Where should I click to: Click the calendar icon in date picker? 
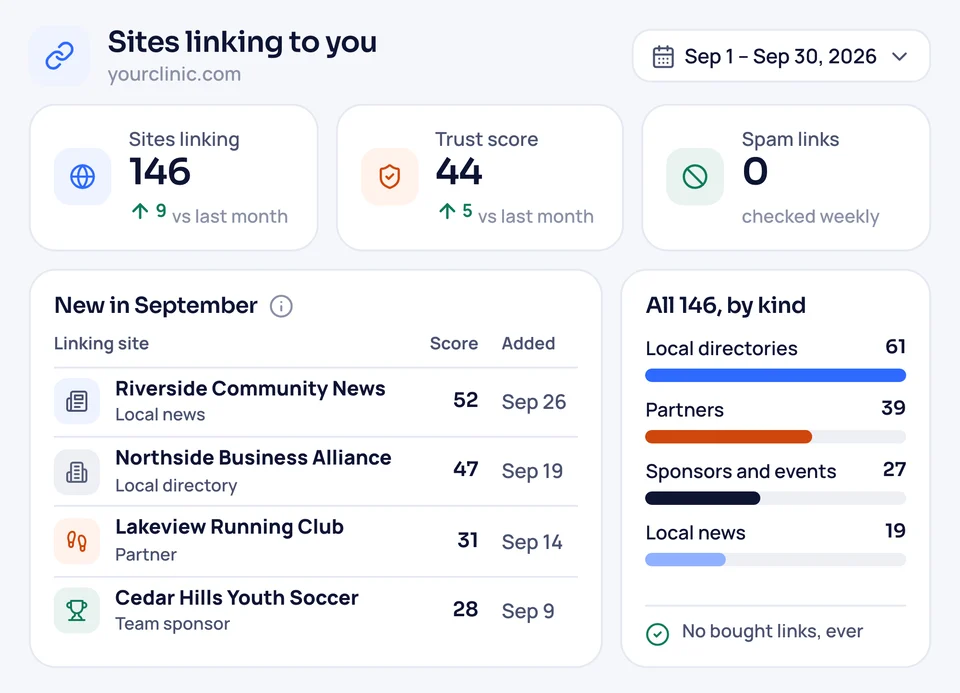coord(663,57)
